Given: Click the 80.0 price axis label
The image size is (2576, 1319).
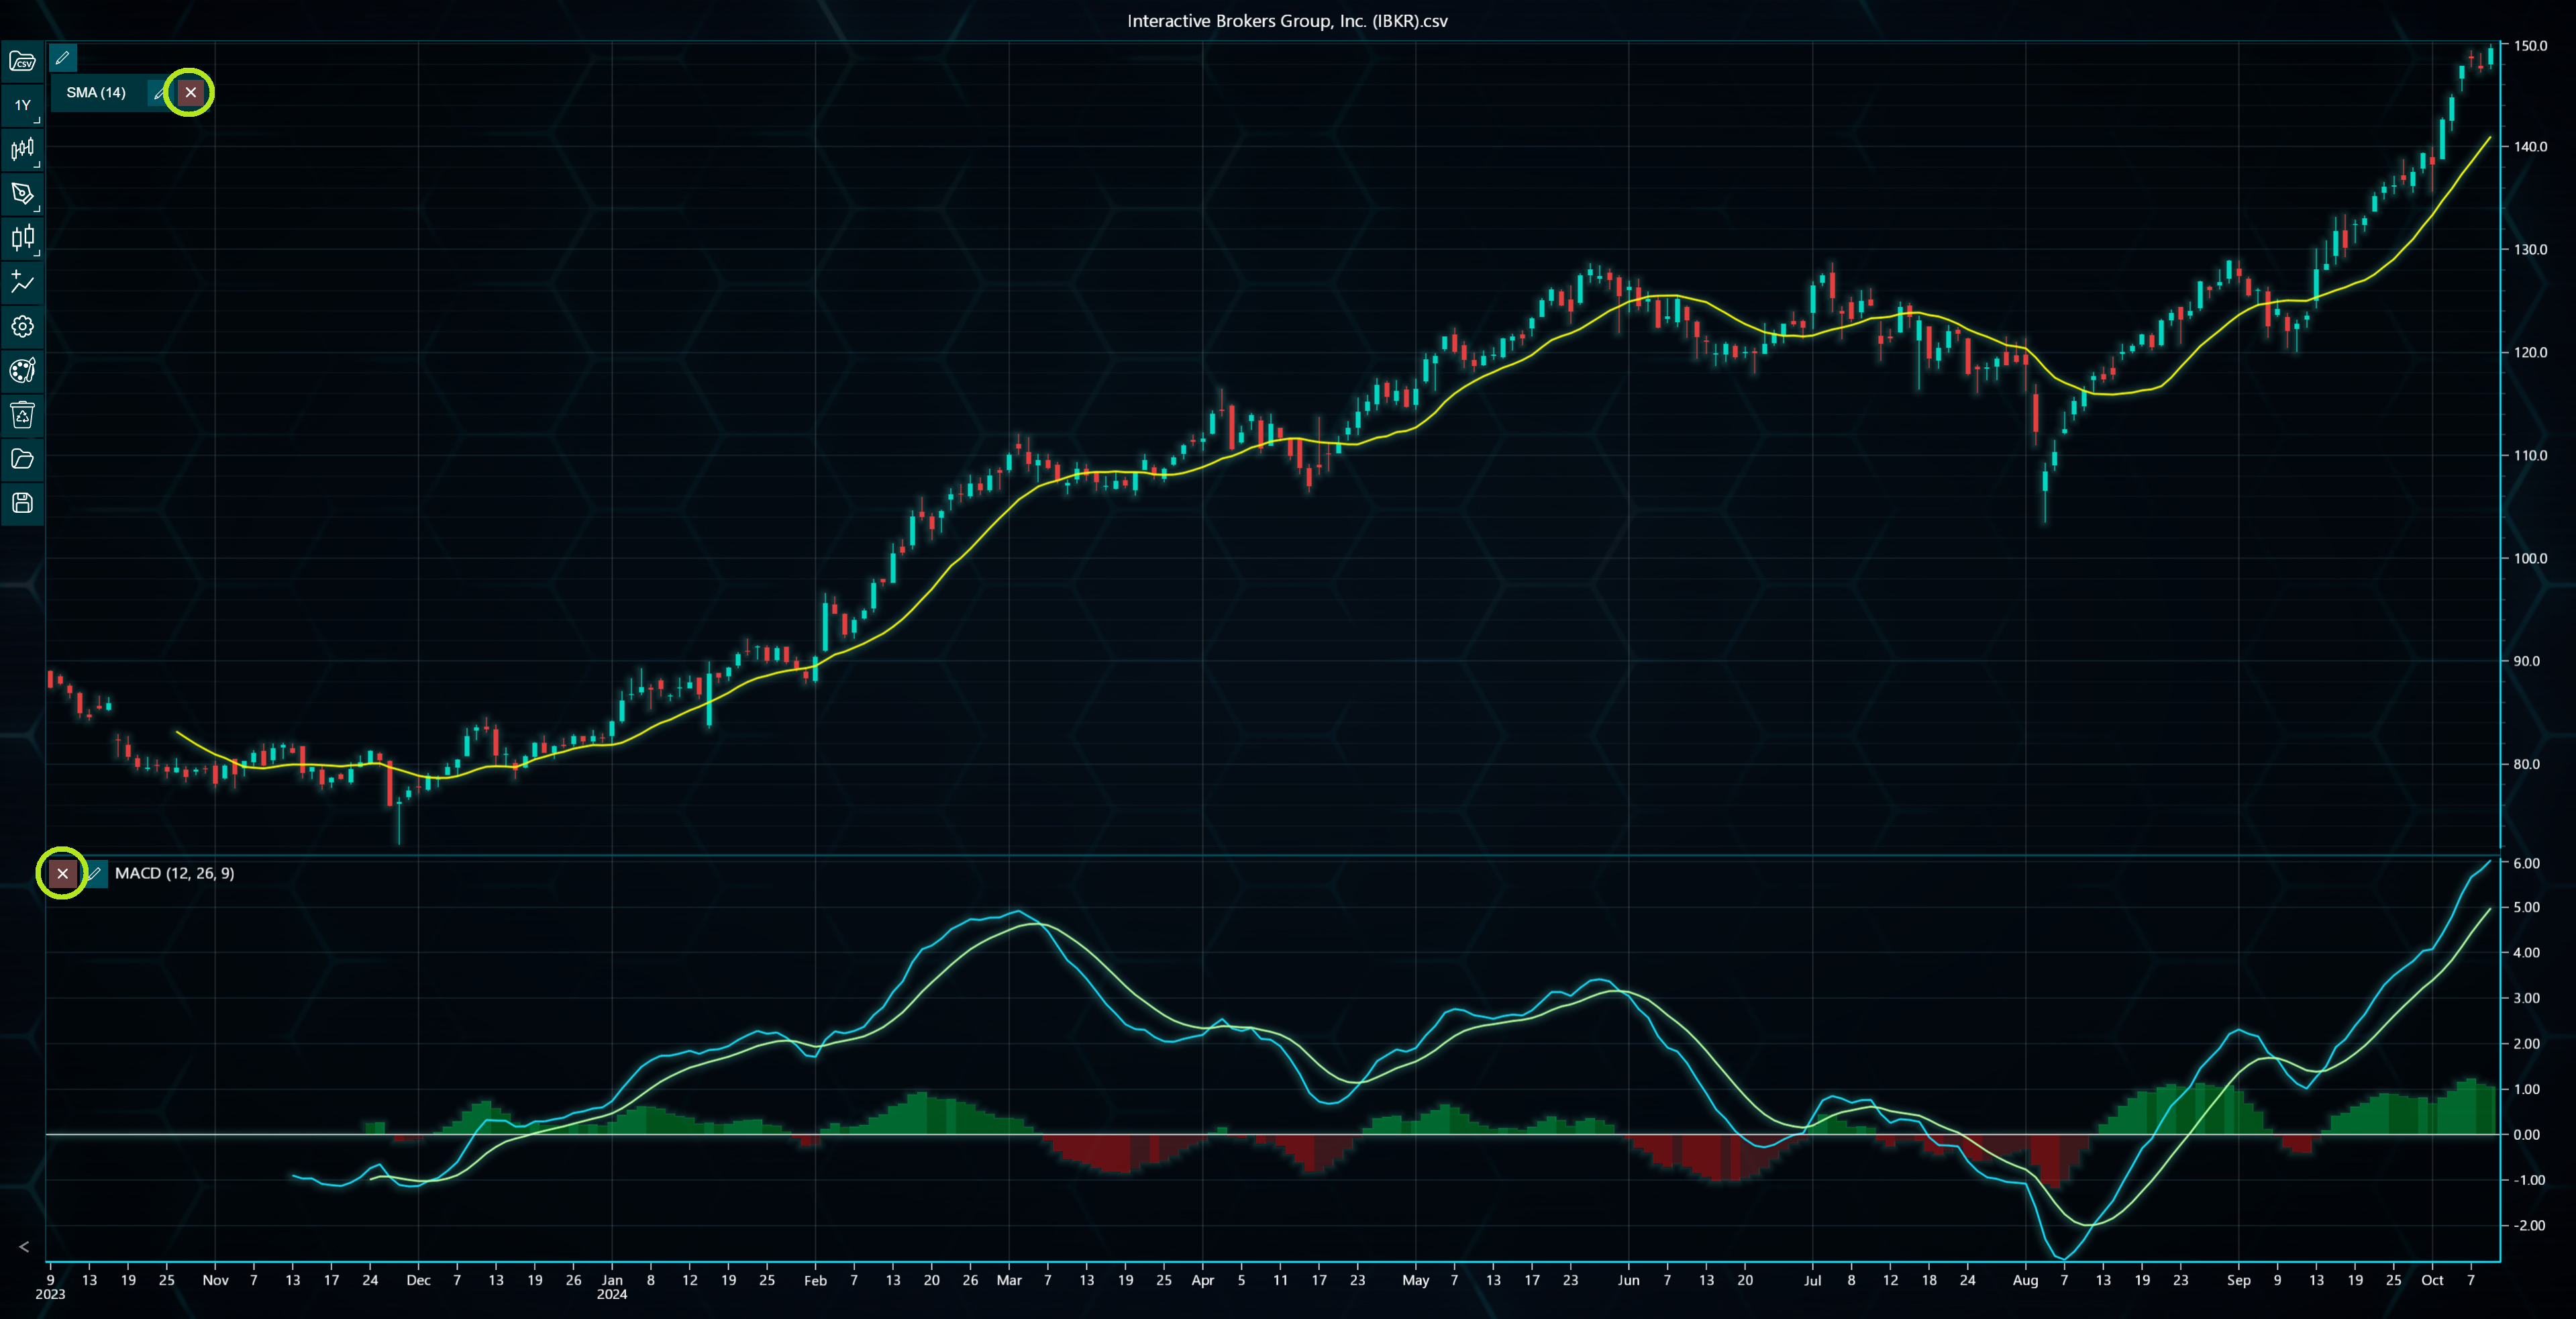Looking at the screenshot, I should (x=2527, y=764).
